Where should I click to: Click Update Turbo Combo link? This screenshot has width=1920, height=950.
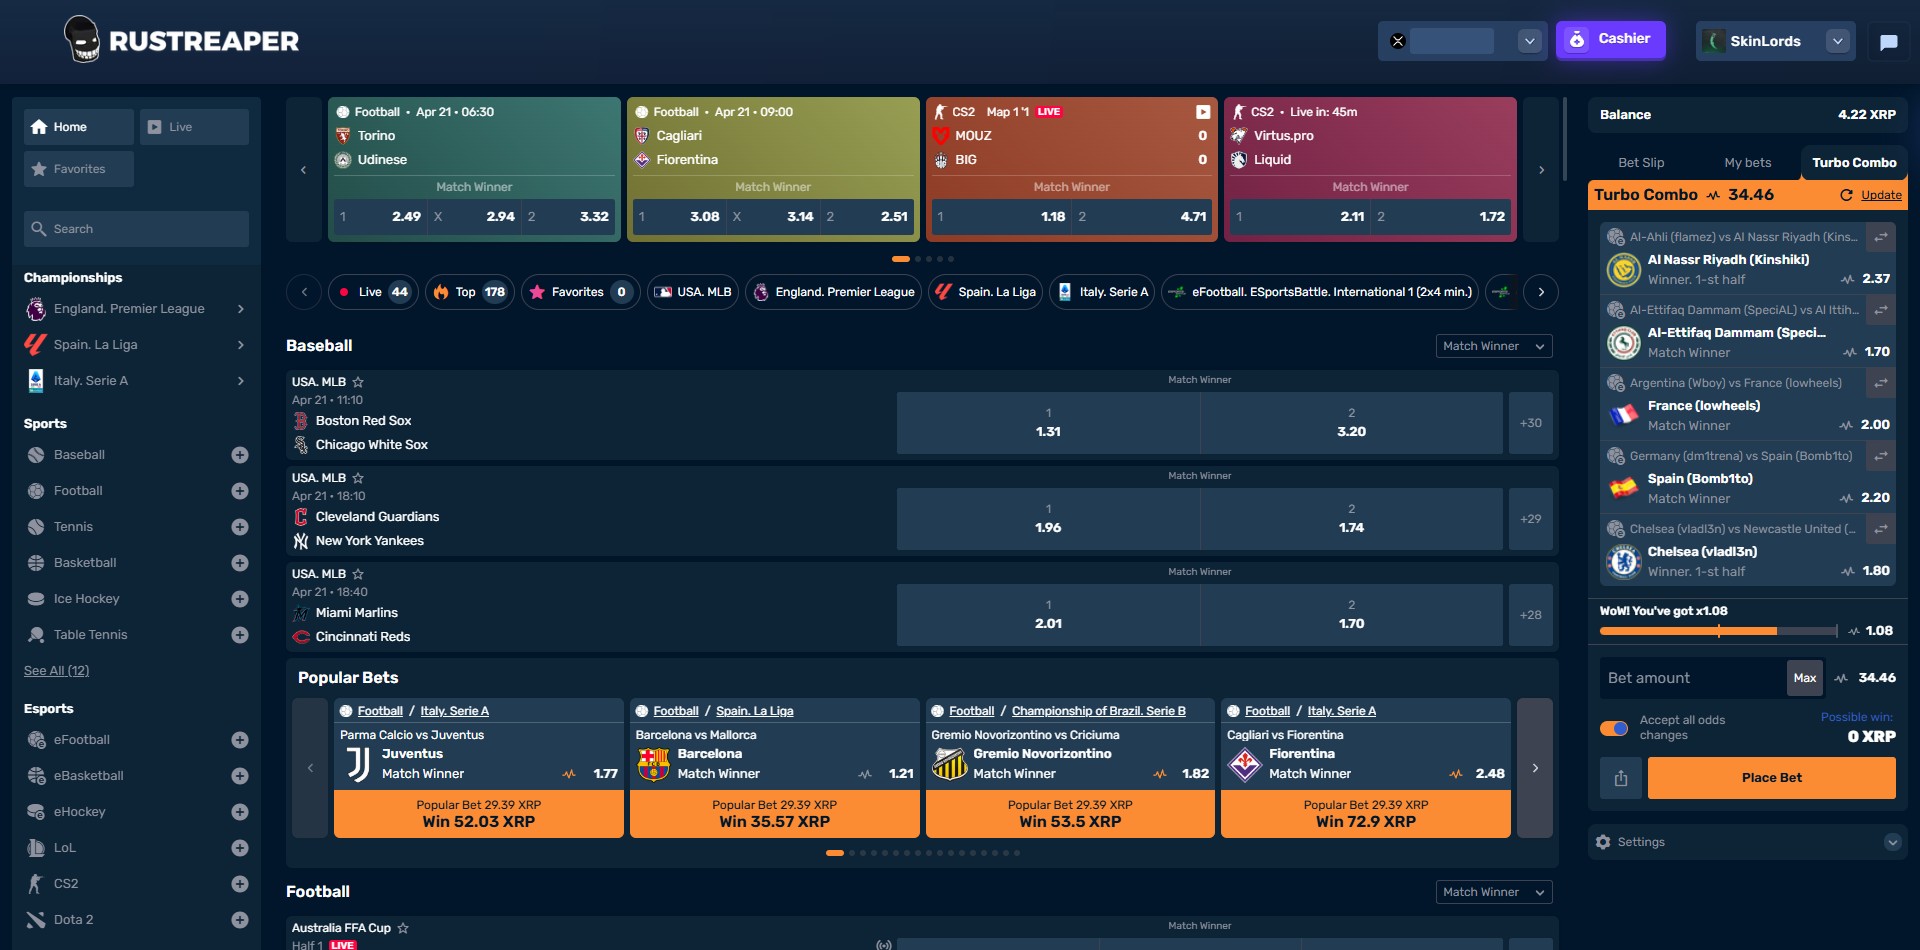(x=1880, y=195)
